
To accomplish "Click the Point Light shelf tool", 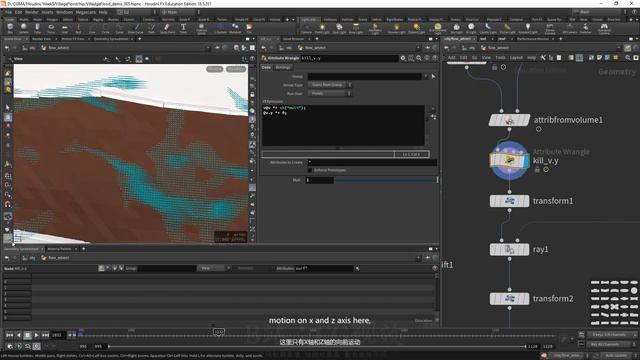I will [322, 28].
